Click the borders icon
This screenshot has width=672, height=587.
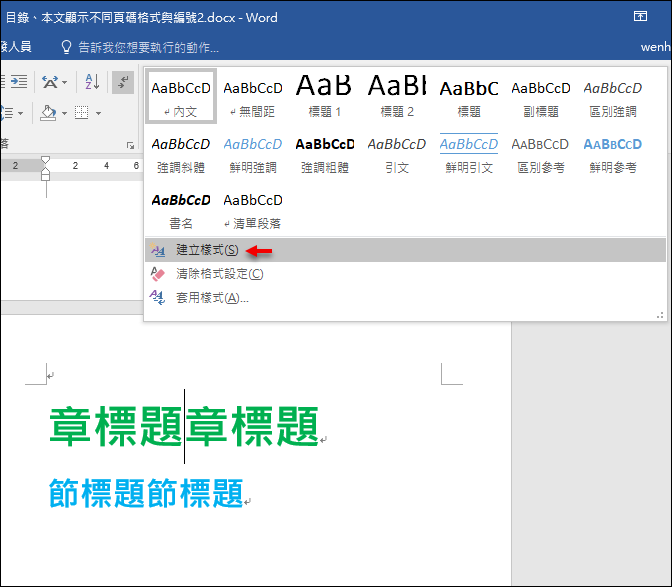[x=81, y=113]
